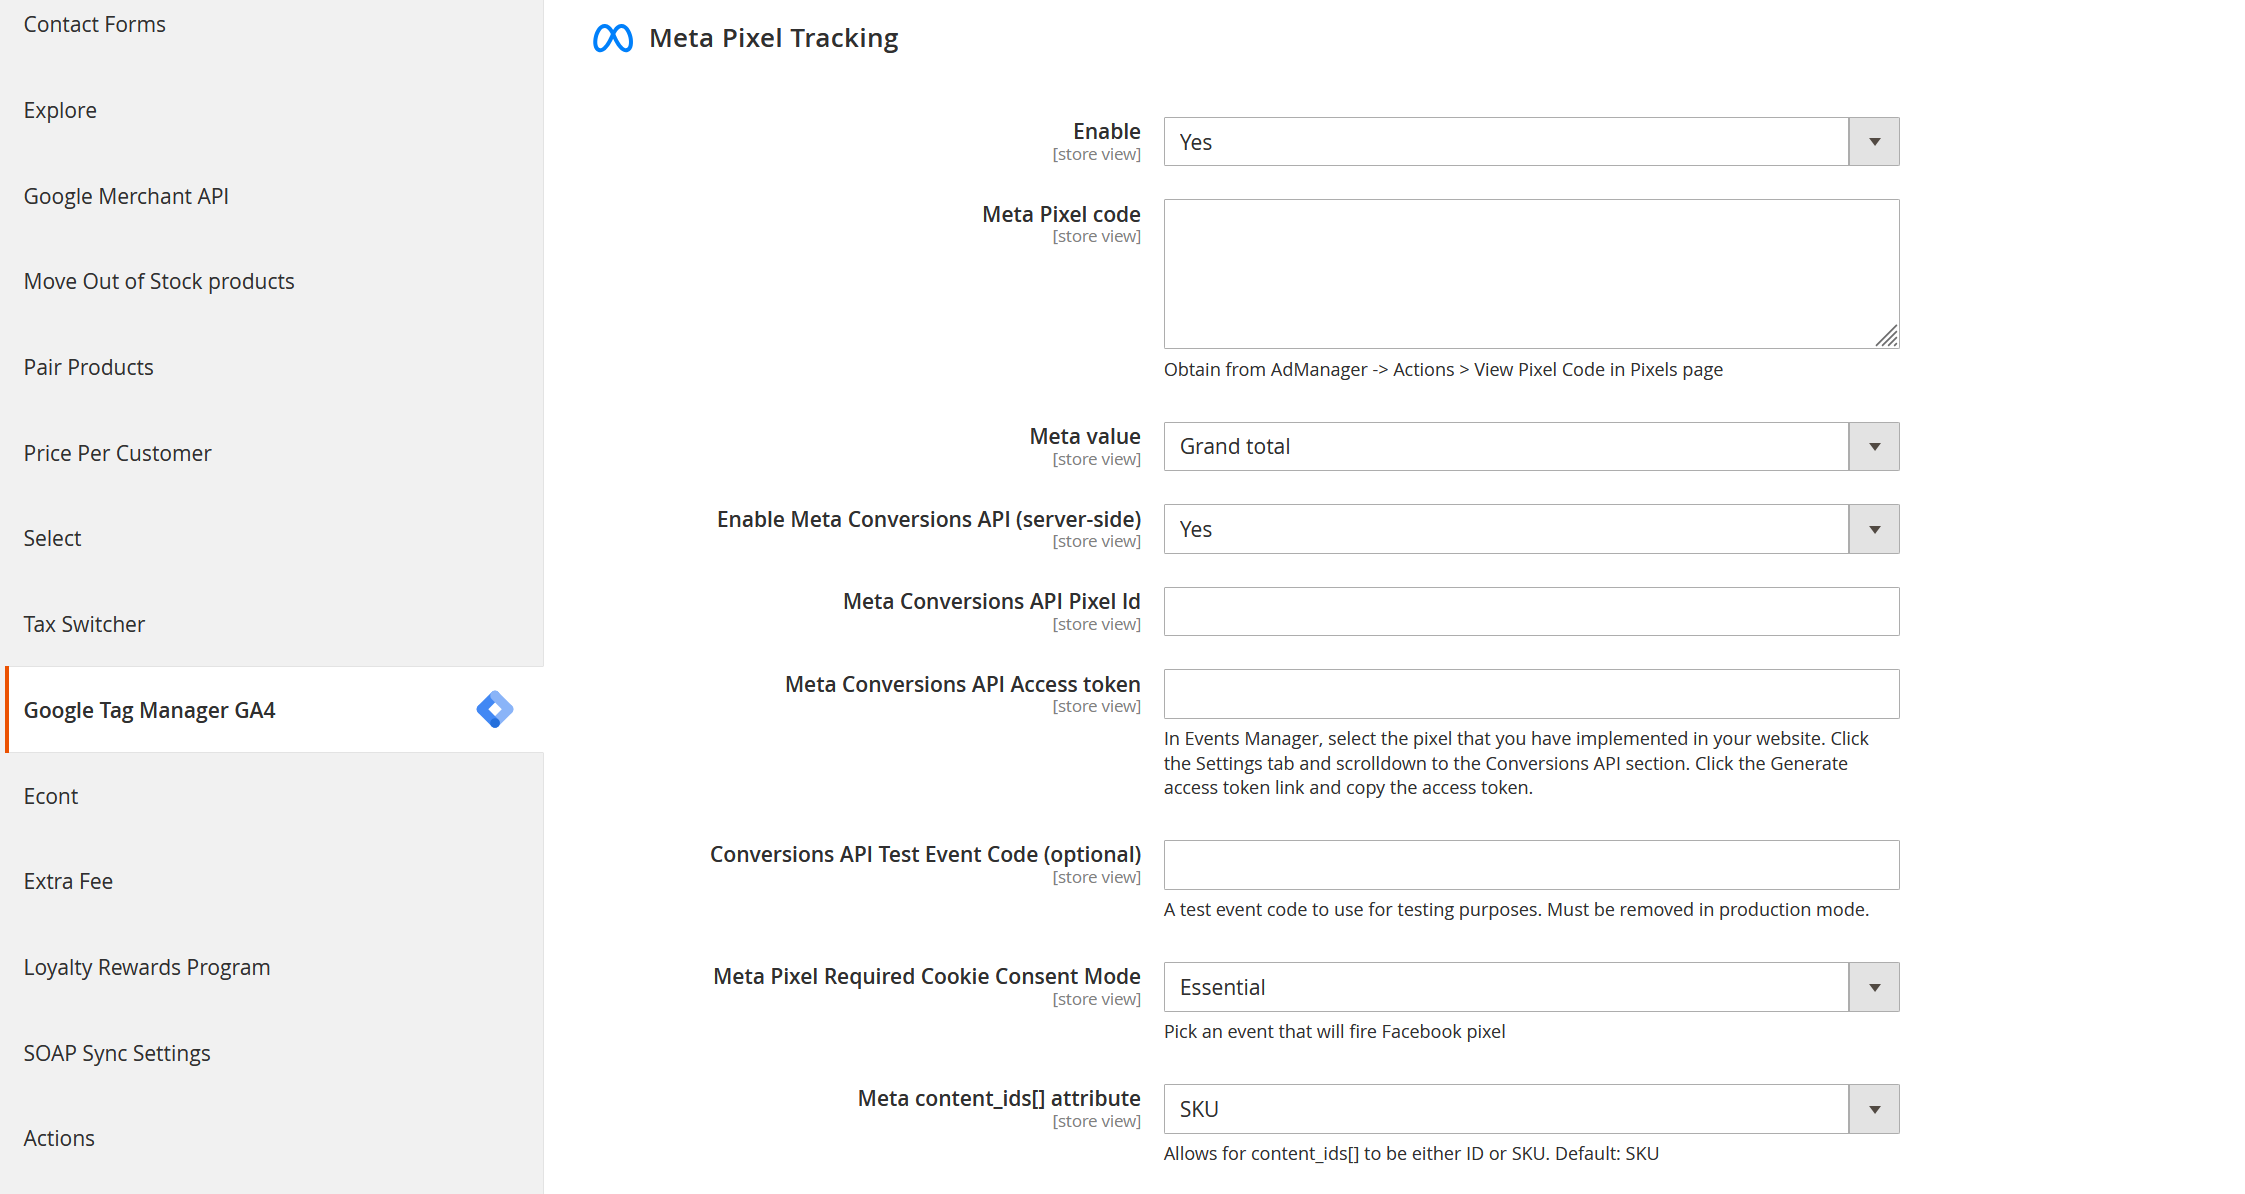Click the Meta Pixel code field label

[1061, 214]
